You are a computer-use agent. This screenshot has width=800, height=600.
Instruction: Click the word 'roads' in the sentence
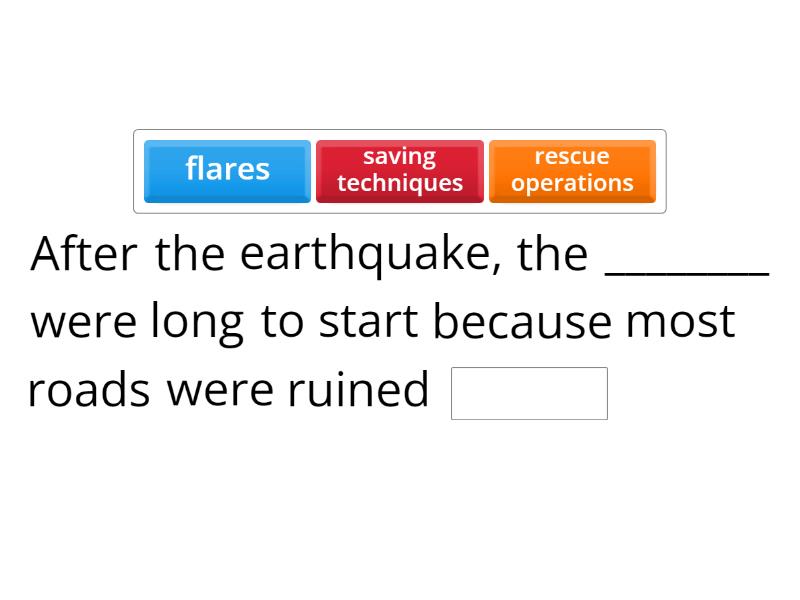point(86,388)
